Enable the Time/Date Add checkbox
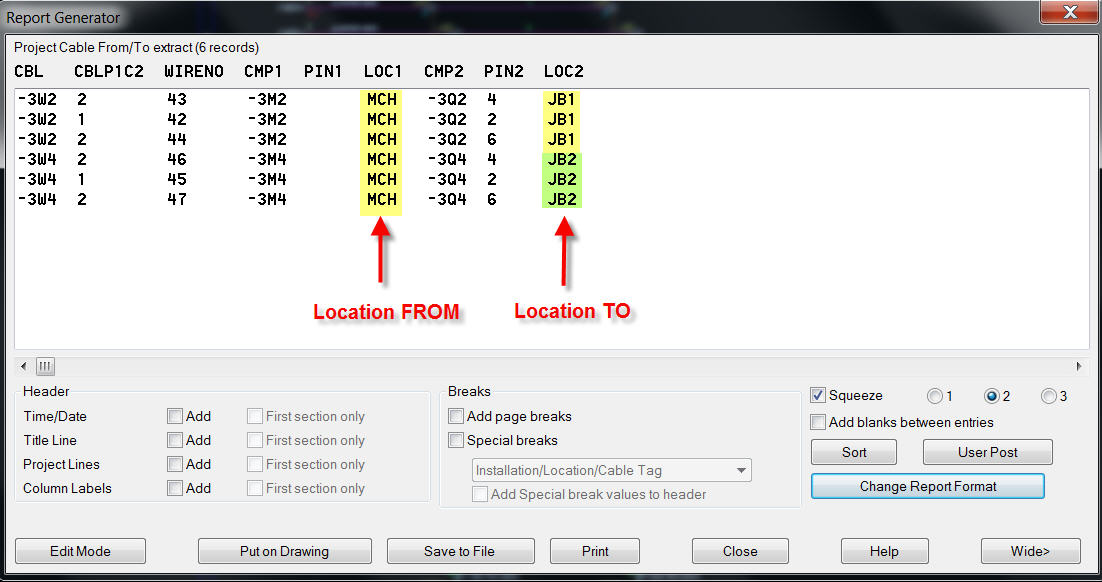 click(175, 416)
